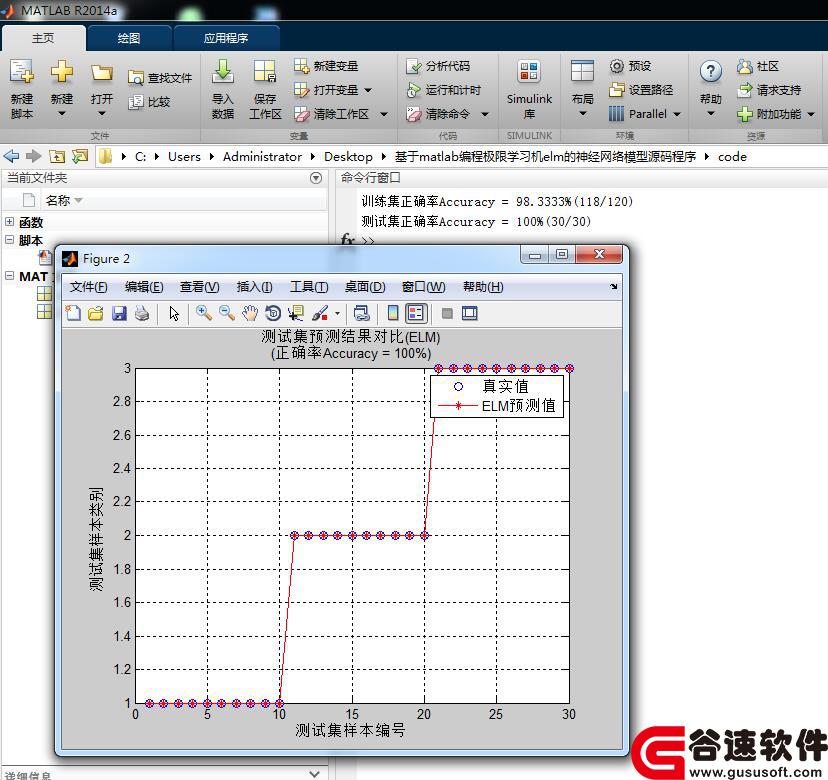Toggle the Zoom In tool
Screen dimensions: 828x780
pyautogui.click(x=203, y=313)
